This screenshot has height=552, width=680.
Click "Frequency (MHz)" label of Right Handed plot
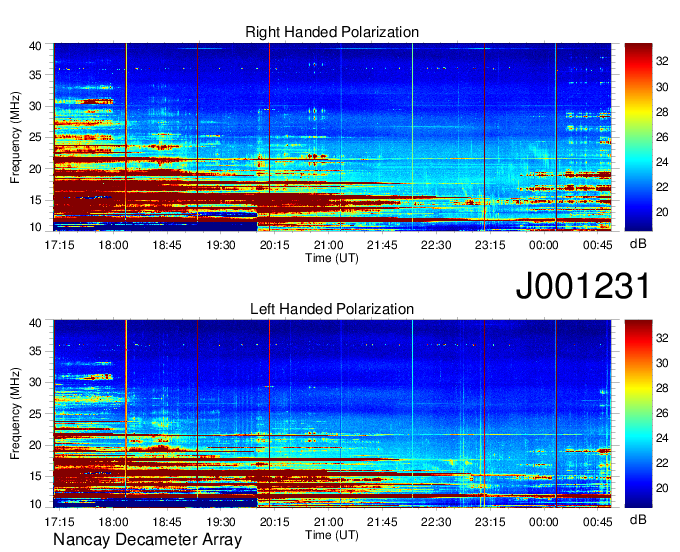pos(15,137)
